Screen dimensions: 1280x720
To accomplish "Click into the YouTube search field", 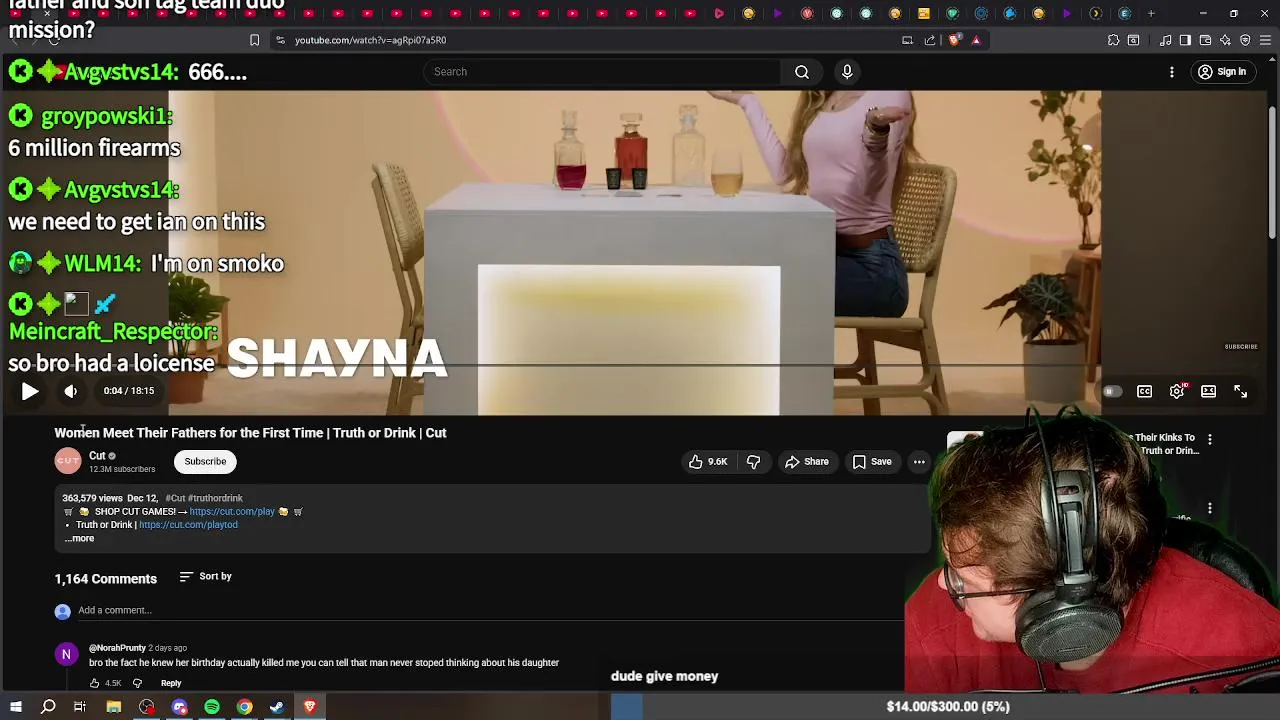I will (x=602, y=72).
